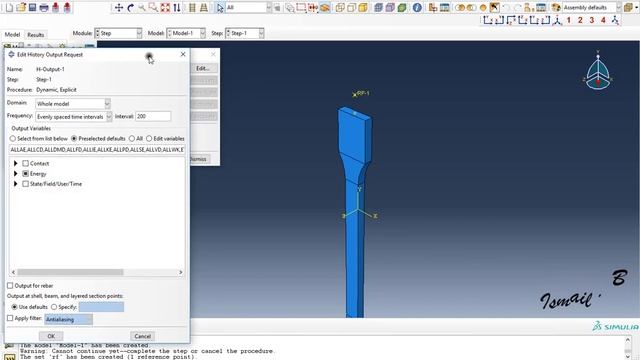Switch to the Results tab
Image resolution: width=640 pixels, height=360 pixels.
point(36,35)
